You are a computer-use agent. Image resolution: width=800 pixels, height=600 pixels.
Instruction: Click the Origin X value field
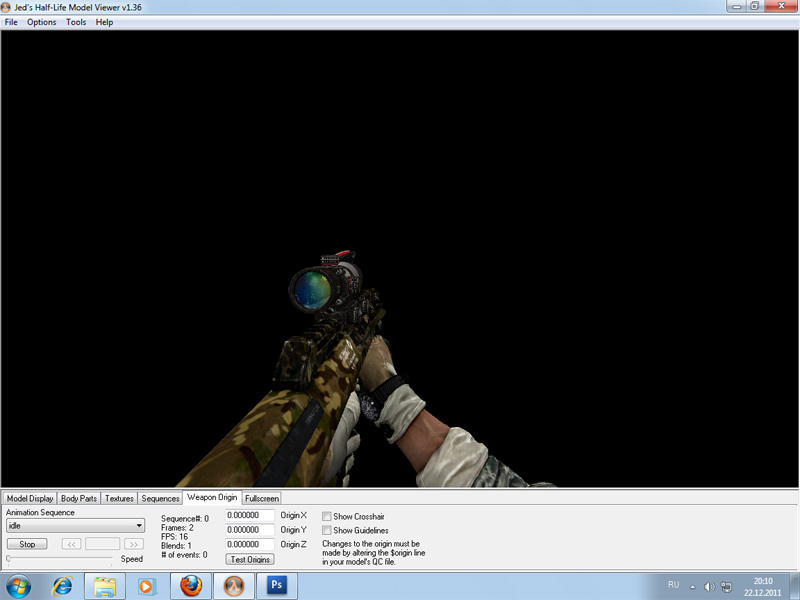(249, 515)
